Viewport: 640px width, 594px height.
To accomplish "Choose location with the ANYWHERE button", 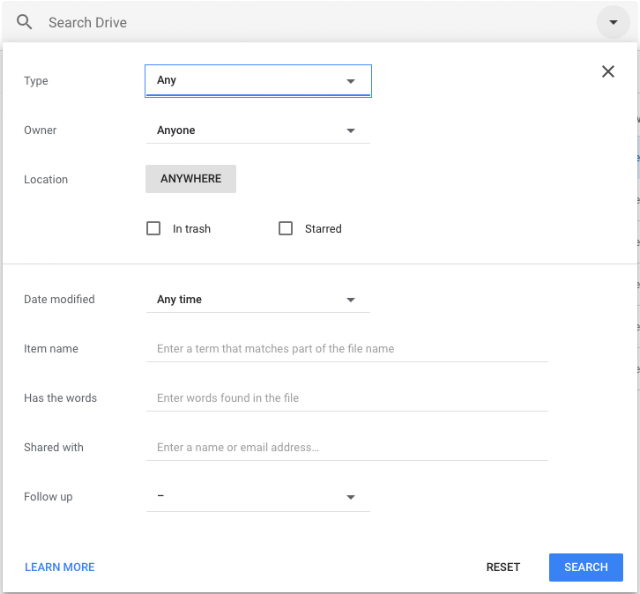I will 191,179.
